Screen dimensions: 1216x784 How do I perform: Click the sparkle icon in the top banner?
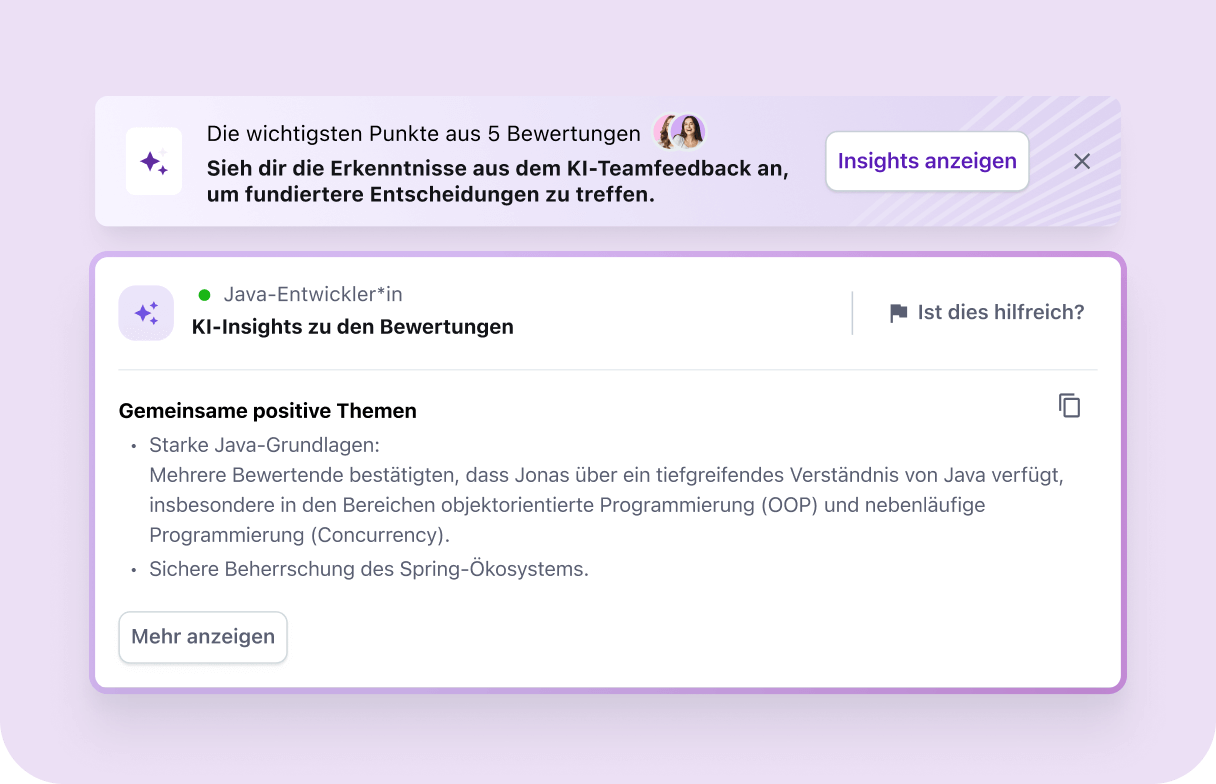click(153, 162)
